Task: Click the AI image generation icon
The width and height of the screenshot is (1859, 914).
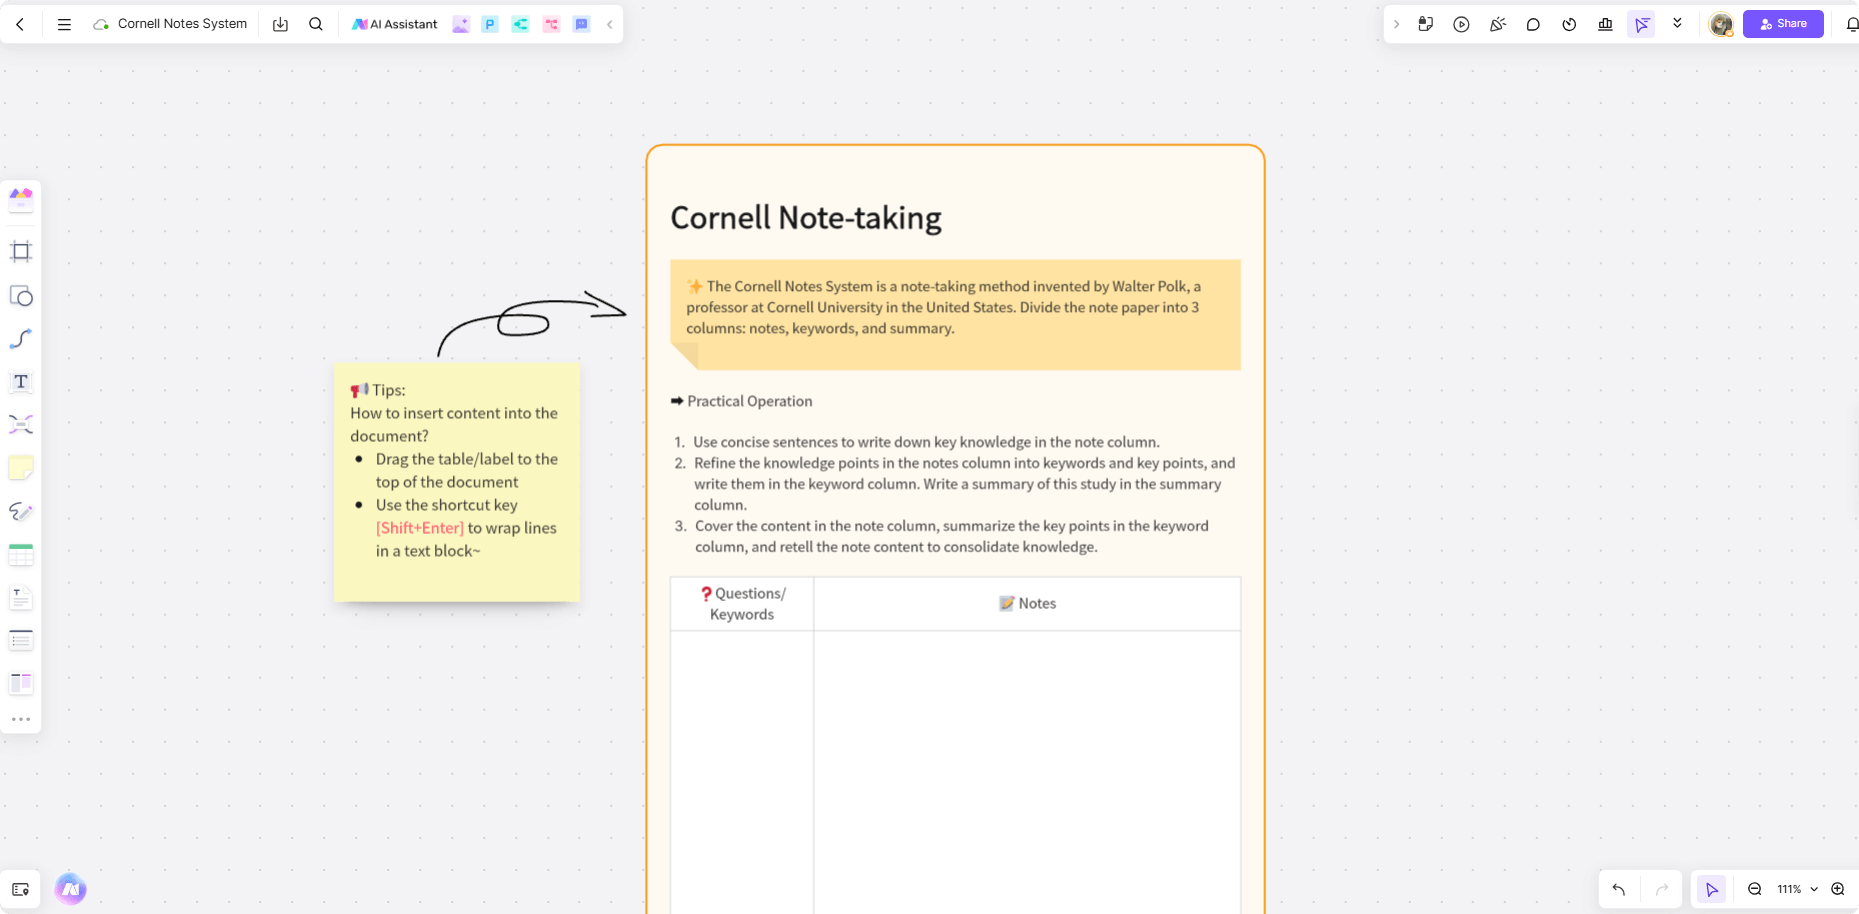Action: pos(461,24)
